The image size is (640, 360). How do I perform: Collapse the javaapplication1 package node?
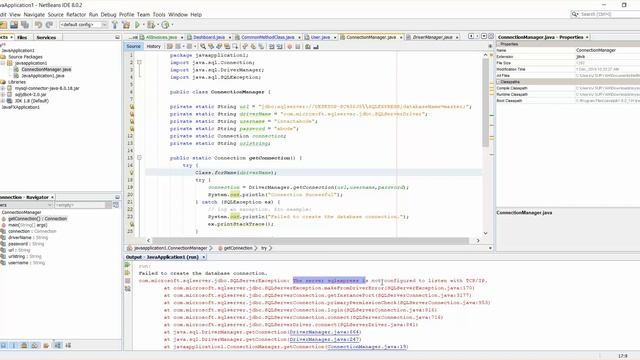pos(3,63)
